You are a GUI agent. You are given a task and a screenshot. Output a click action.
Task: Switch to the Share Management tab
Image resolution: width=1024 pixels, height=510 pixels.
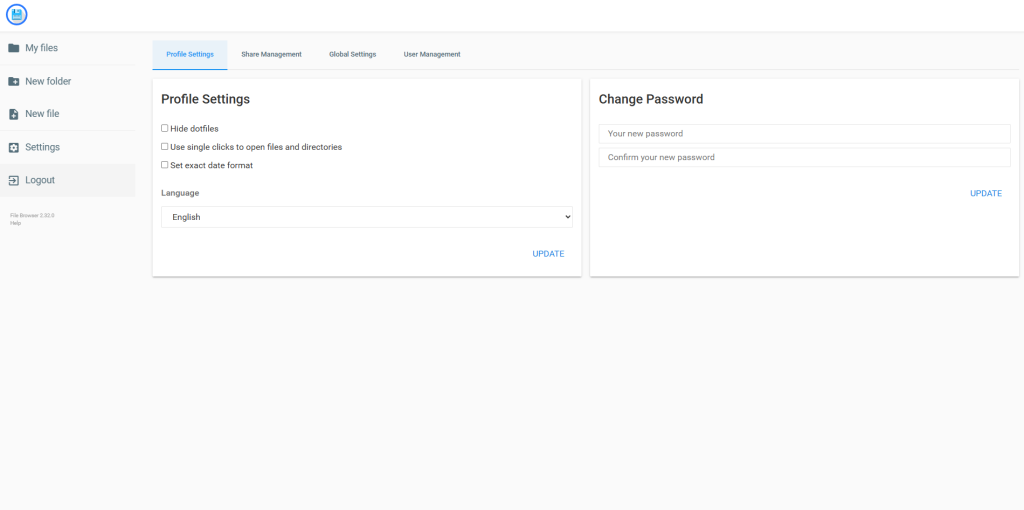click(271, 54)
